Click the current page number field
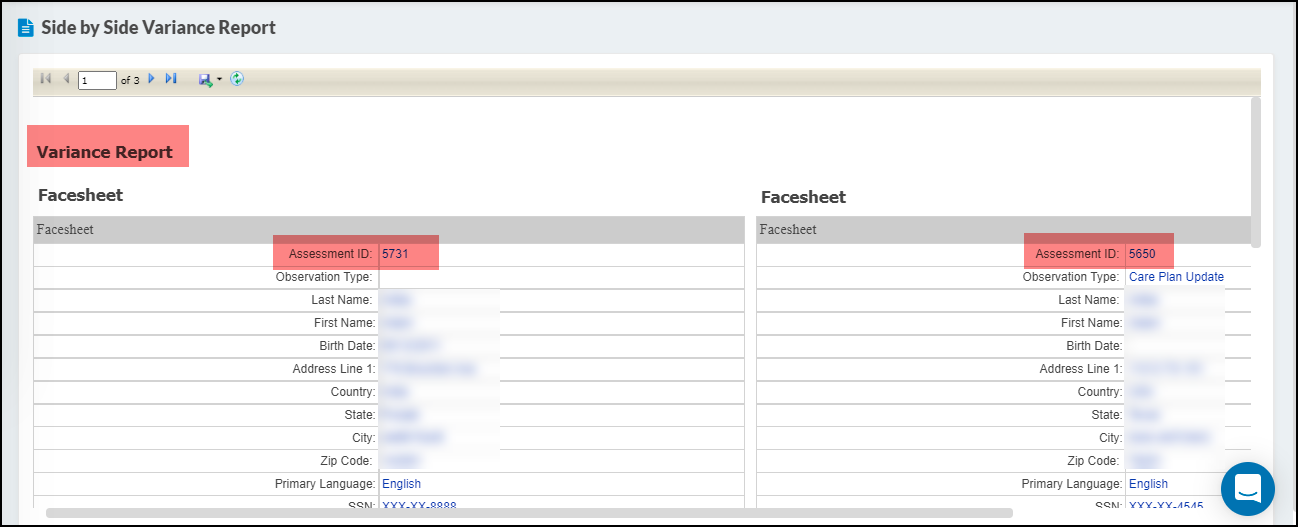The height and width of the screenshot is (527, 1298). (x=98, y=80)
